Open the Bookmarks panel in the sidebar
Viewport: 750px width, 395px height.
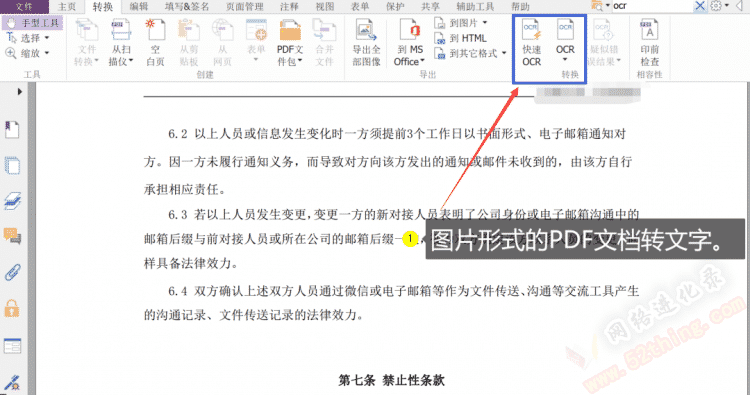click(x=12, y=130)
